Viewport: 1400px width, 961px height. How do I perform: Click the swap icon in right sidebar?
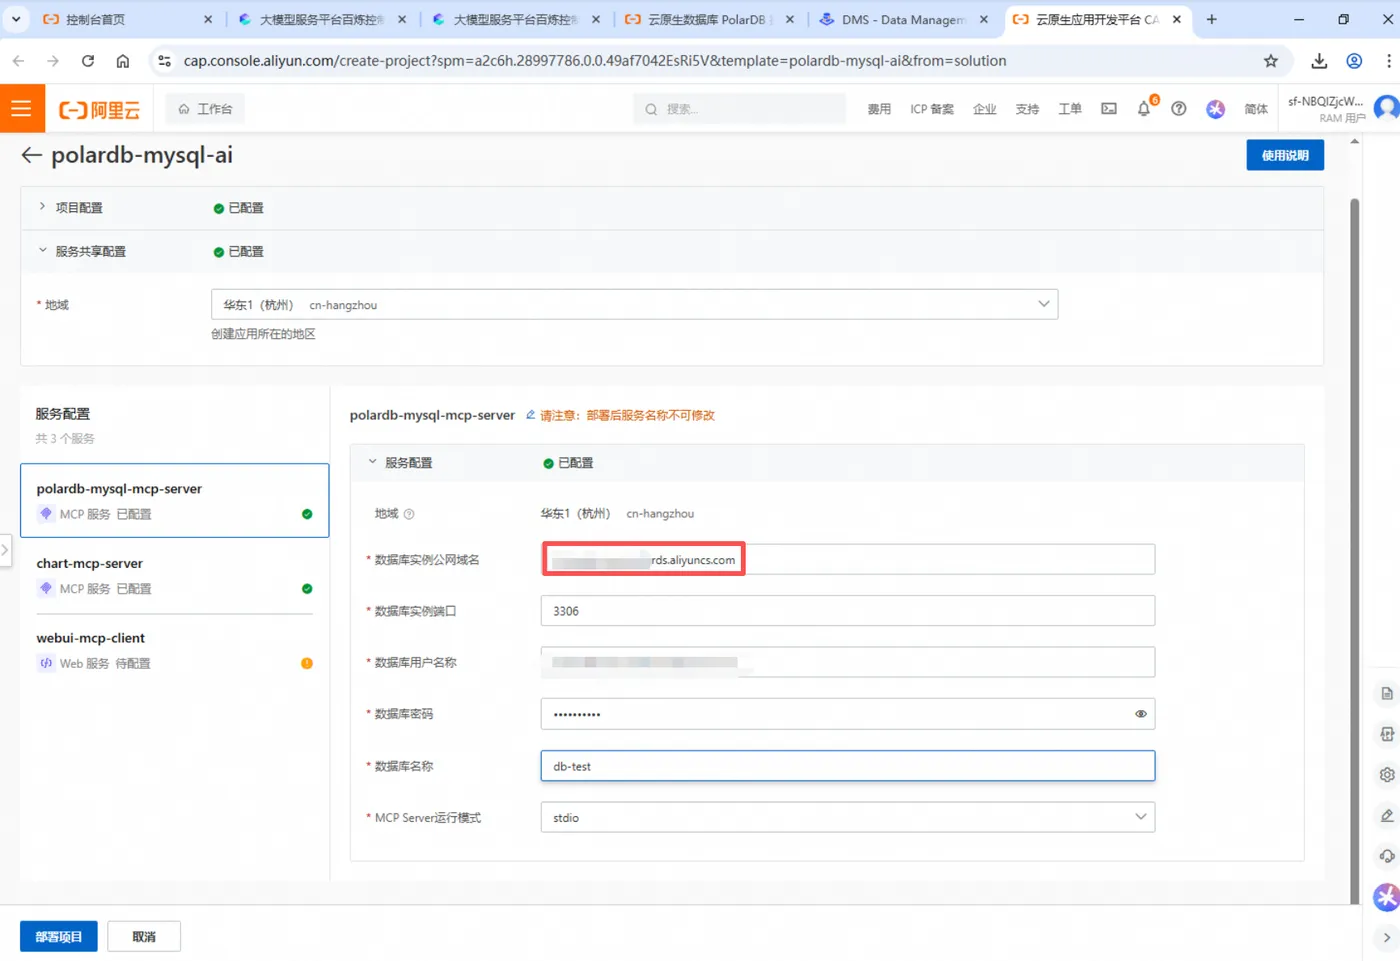point(1387,734)
